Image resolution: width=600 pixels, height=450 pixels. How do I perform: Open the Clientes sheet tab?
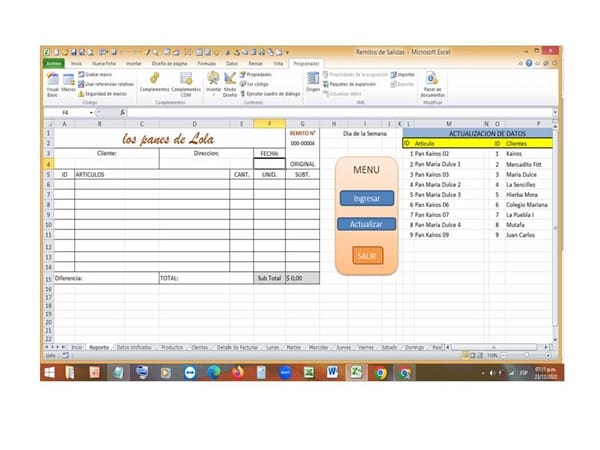[200, 347]
